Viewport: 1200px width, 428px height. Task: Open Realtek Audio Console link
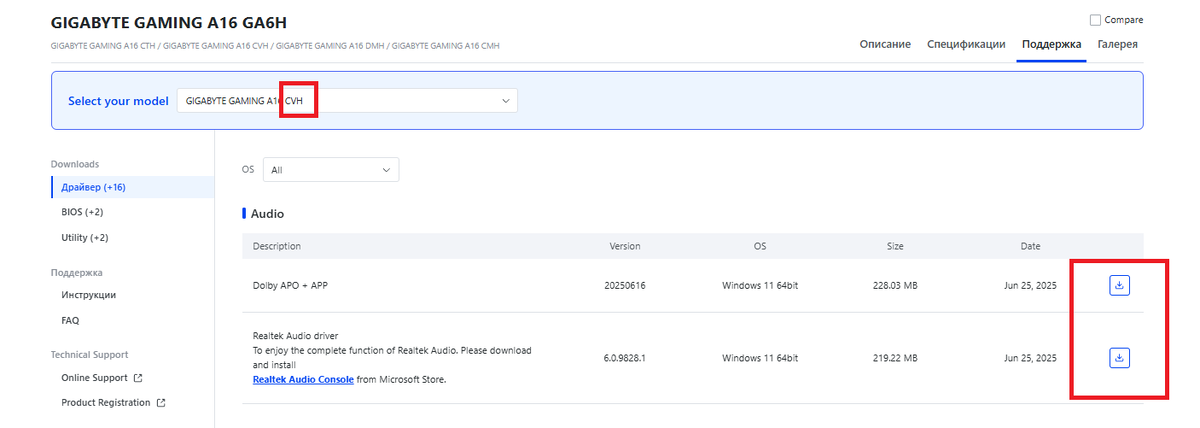303,380
